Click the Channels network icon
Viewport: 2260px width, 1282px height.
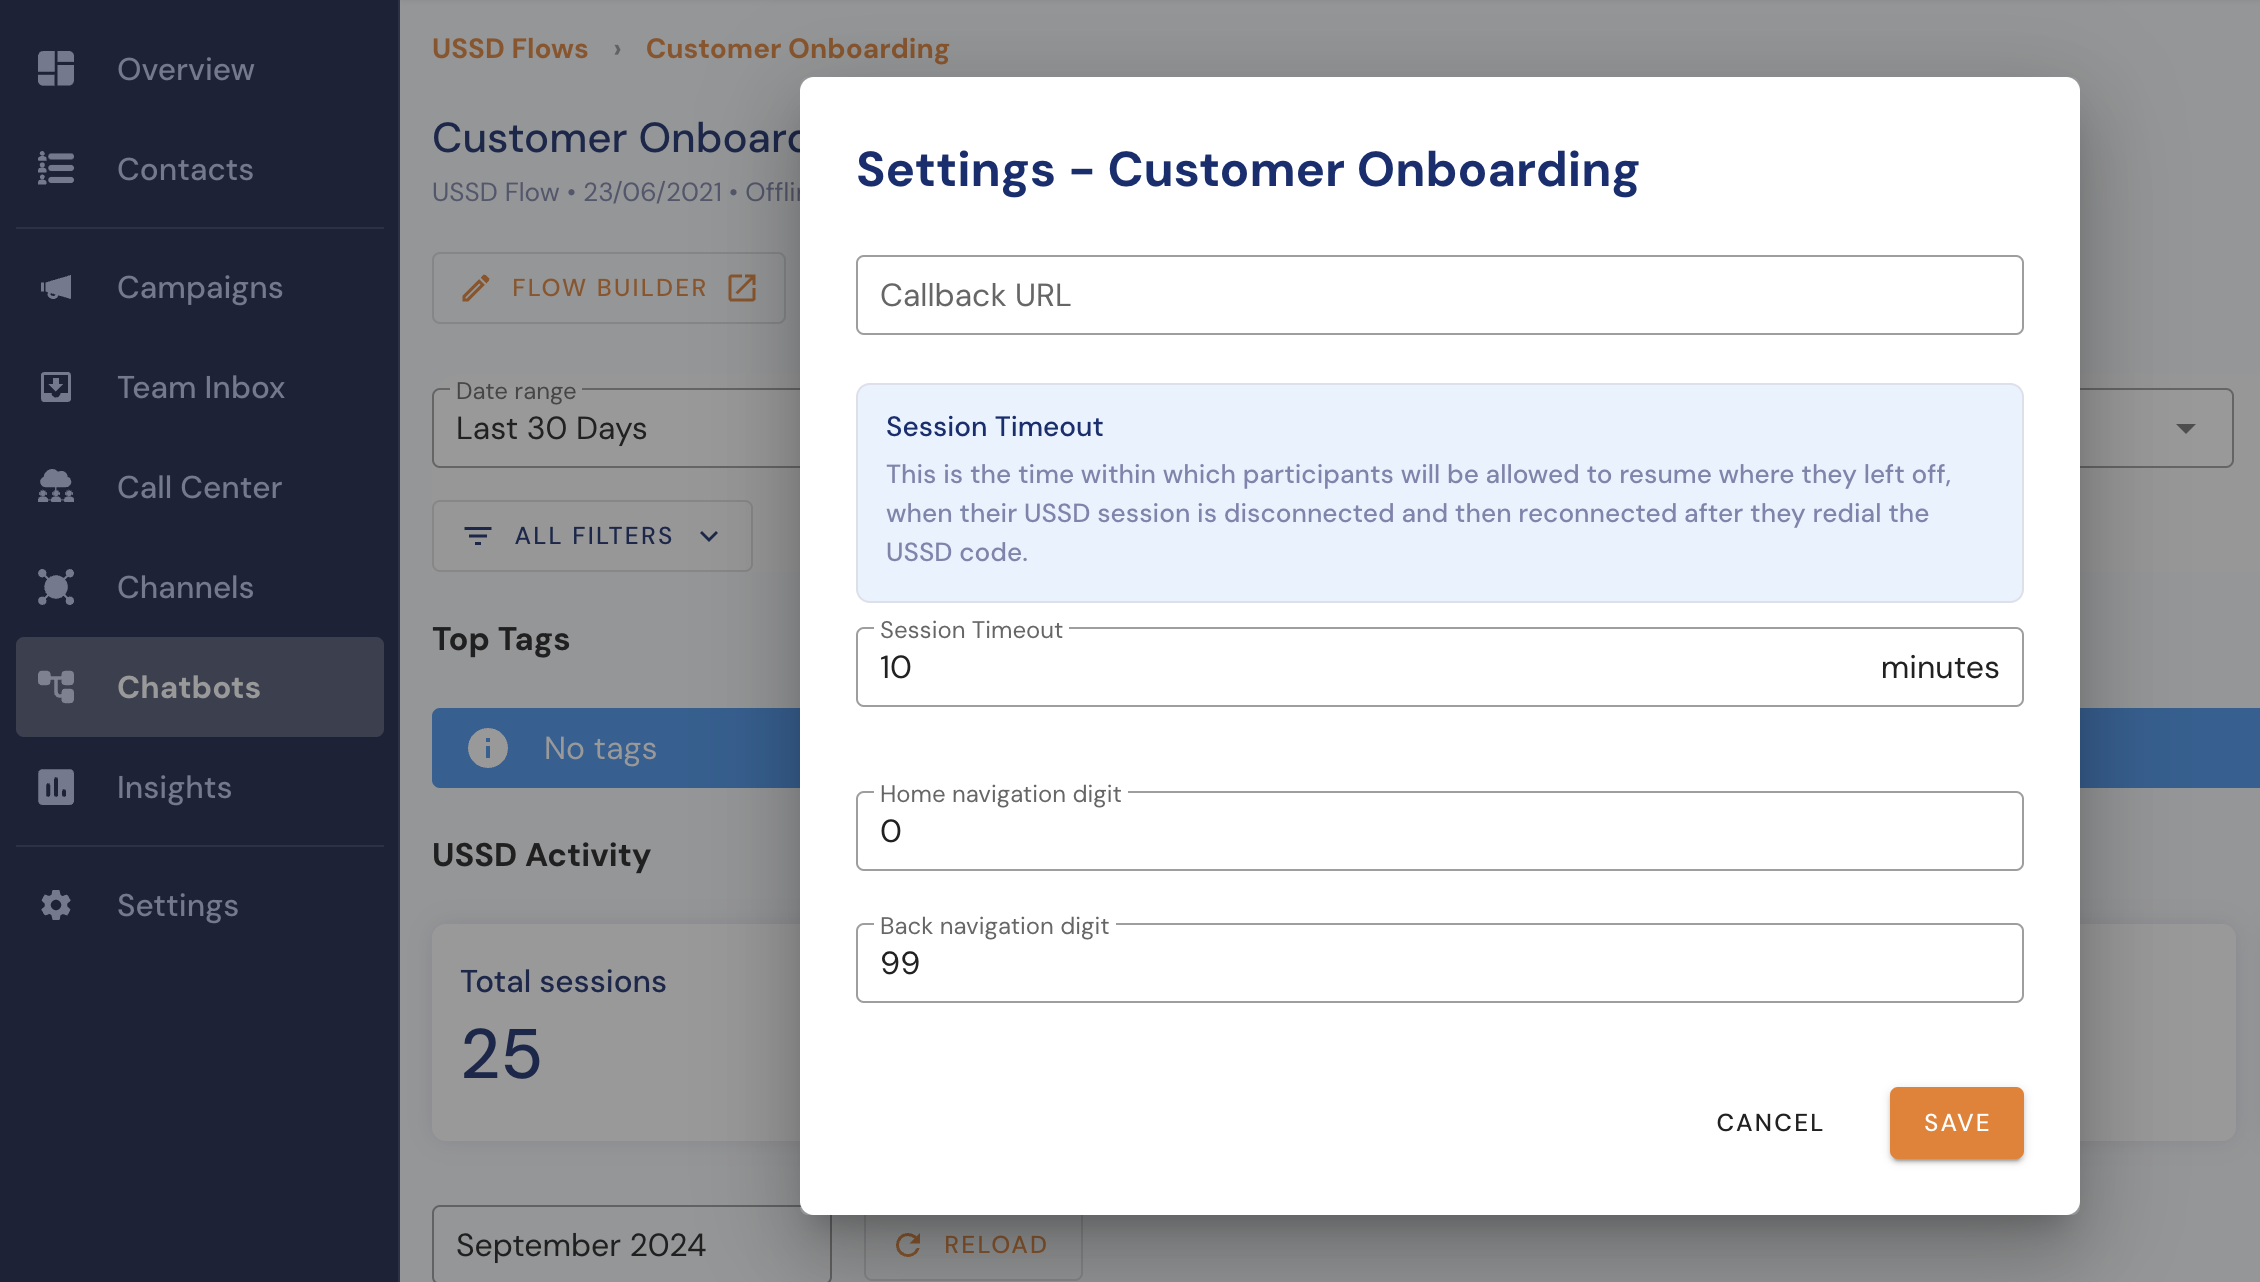[x=56, y=586]
